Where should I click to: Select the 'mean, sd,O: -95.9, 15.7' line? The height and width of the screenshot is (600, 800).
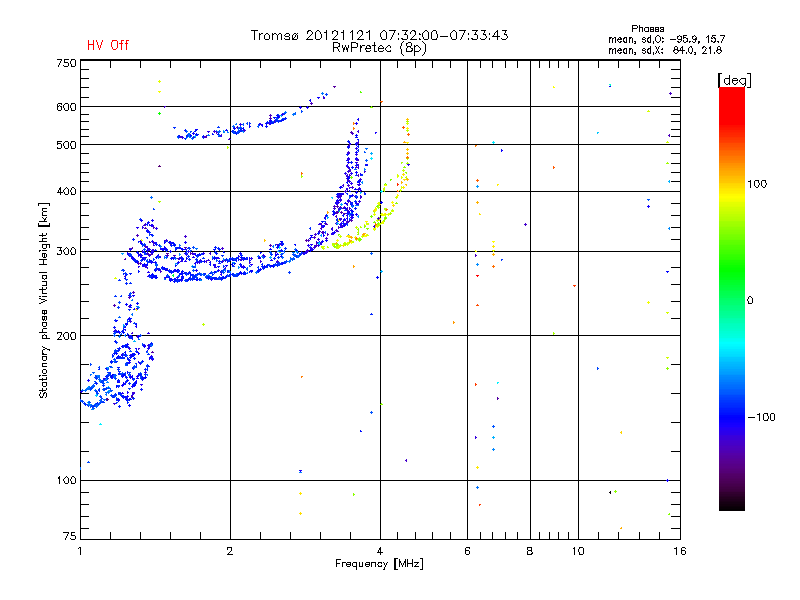[x=666, y=39]
